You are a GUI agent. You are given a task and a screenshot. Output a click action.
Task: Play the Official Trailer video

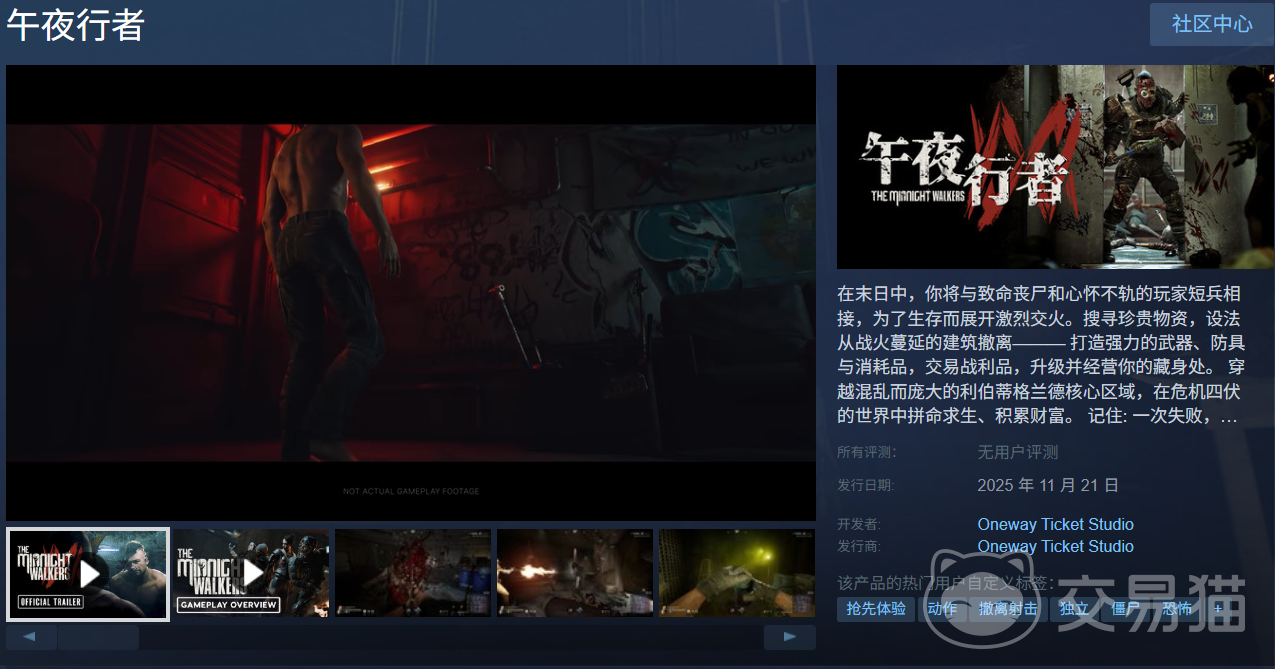click(x=87, y=573)
